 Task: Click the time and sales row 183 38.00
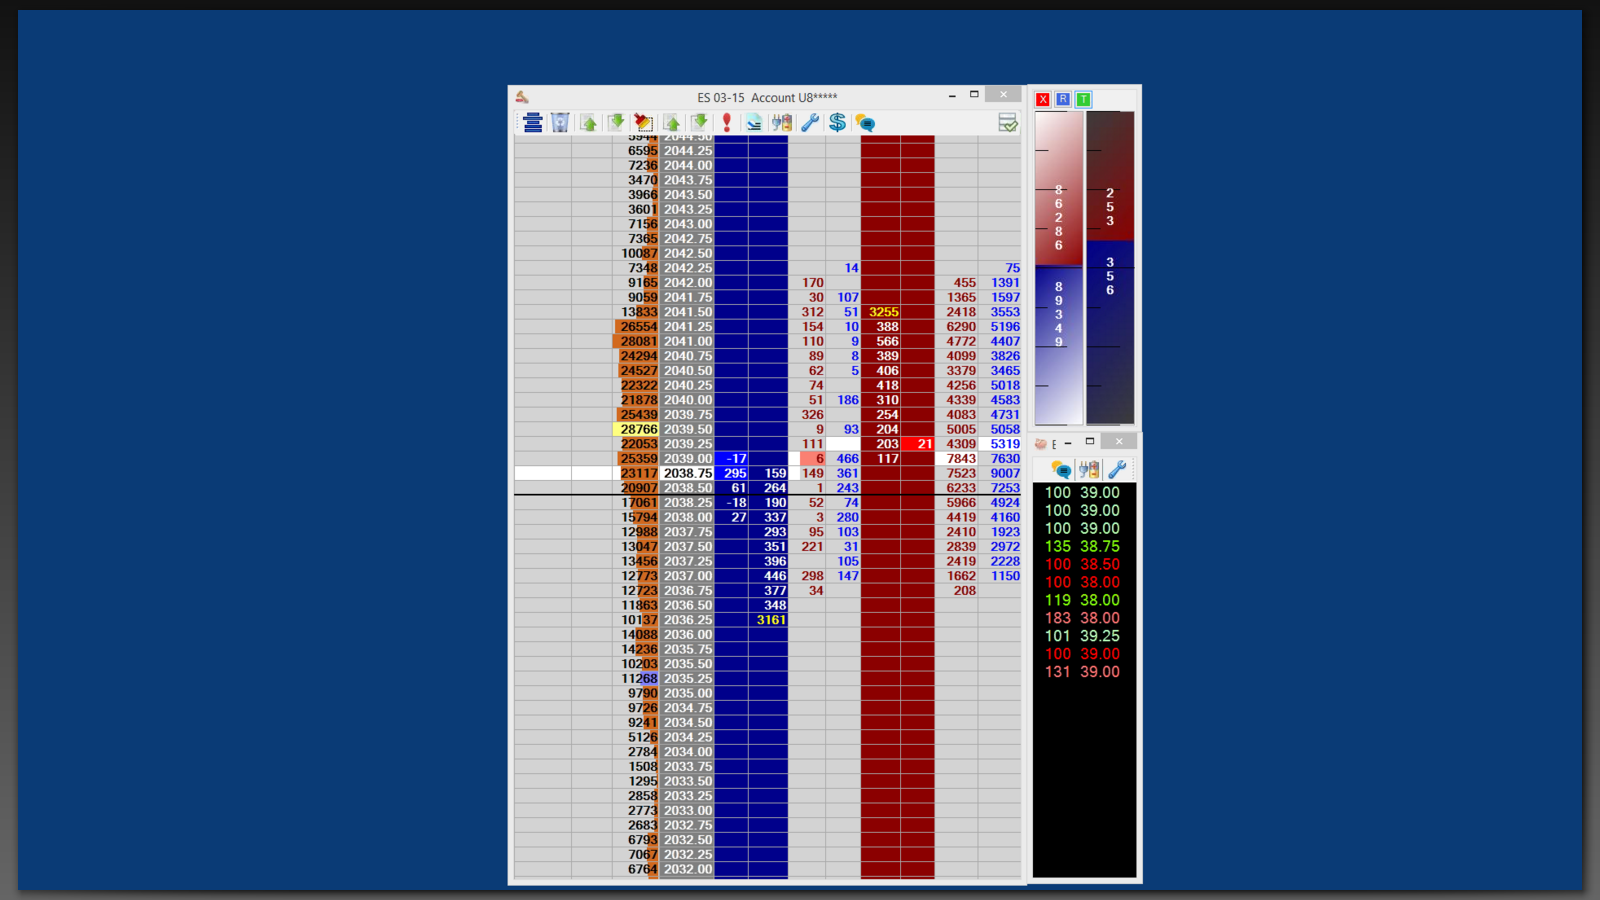pos(1083,618)
